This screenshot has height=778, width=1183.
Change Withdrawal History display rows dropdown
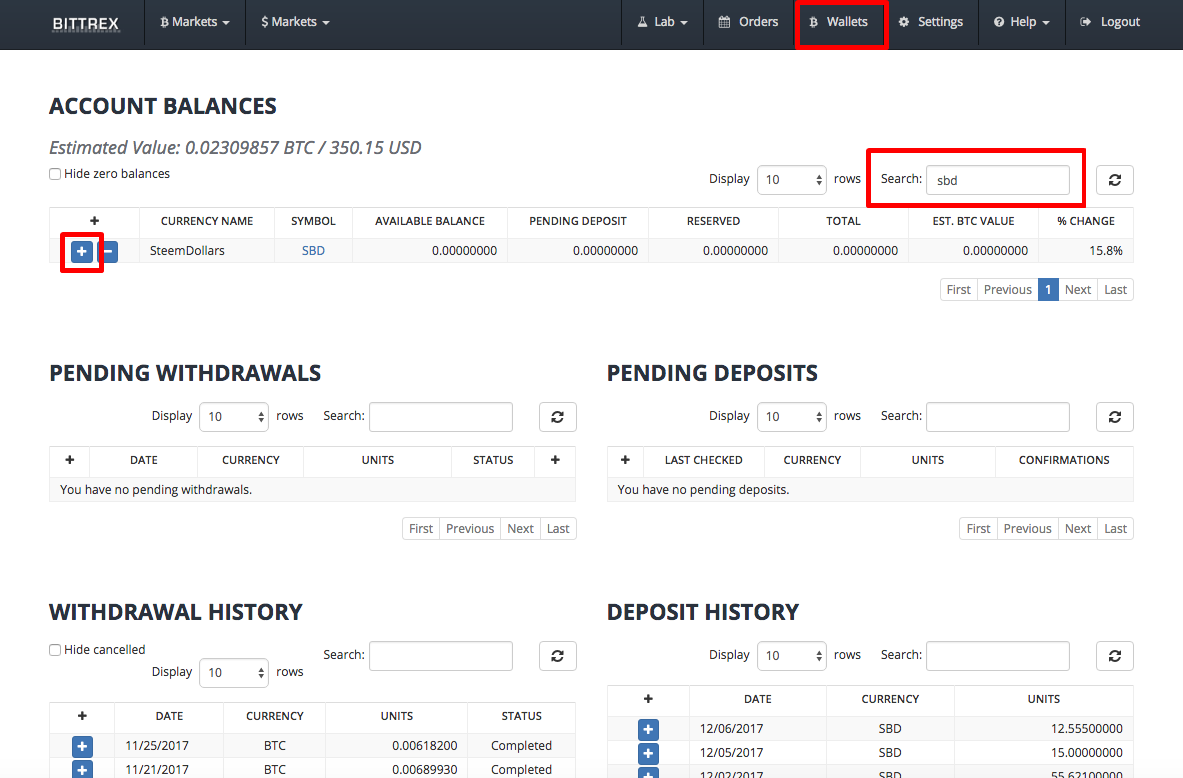point(234,672)
